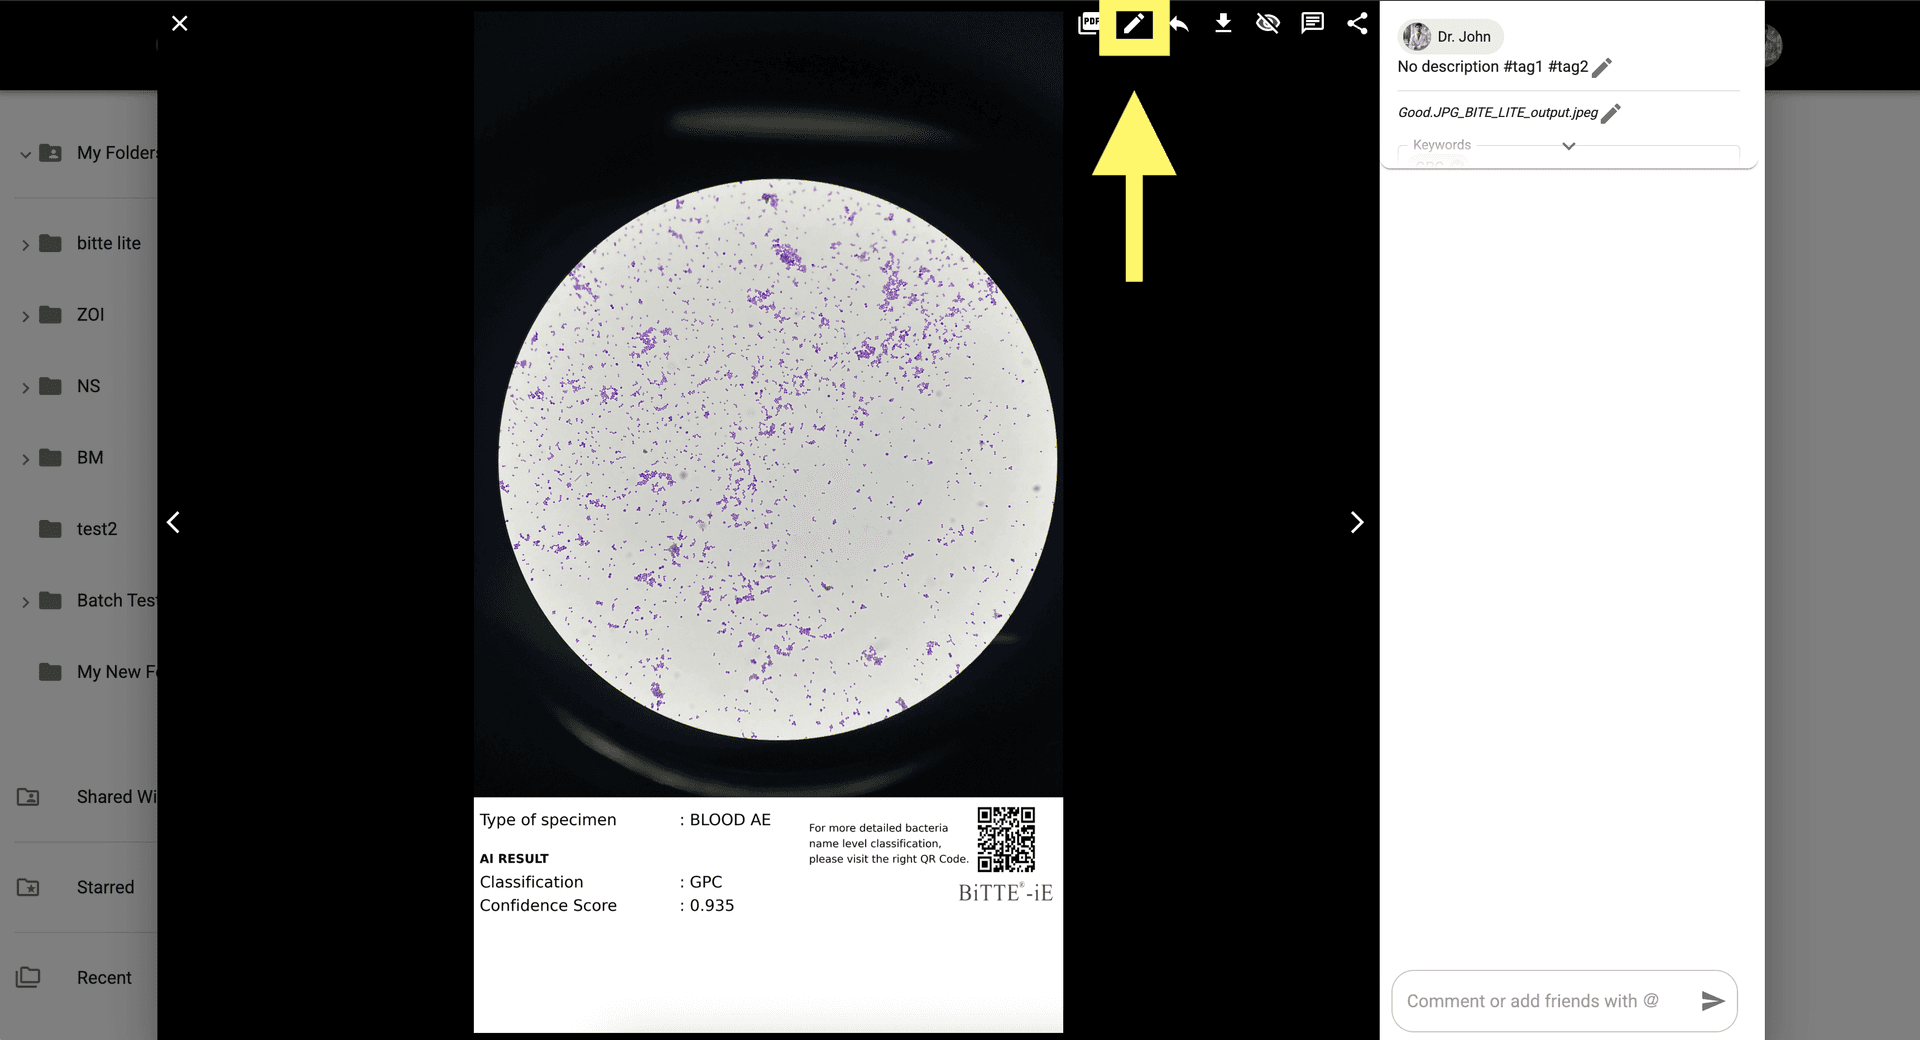The image size is (1920, 1040).
Task: Toggle the crossed-out eye visibility icon
Action: coord(1268,23)
